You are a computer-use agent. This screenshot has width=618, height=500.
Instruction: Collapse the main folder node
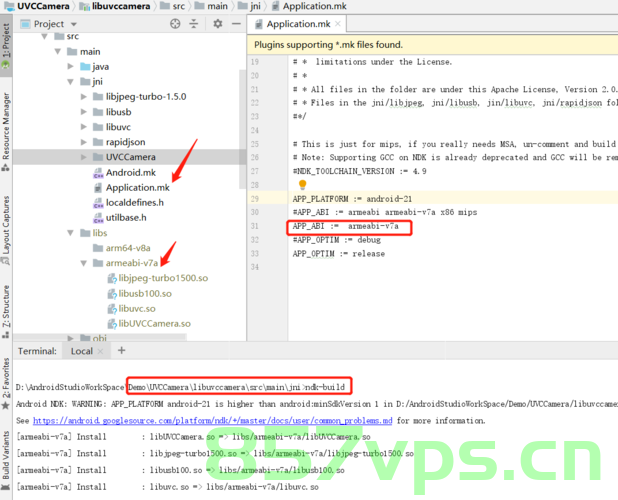(58, 52)
